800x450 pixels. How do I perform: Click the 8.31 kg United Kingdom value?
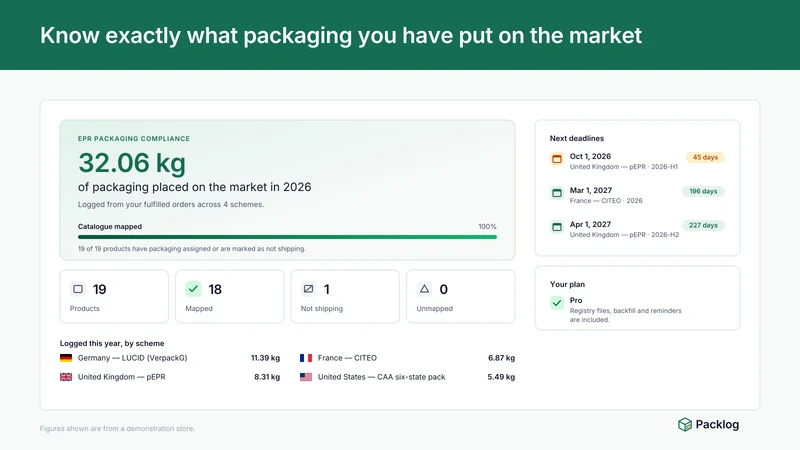click(267, 377)
